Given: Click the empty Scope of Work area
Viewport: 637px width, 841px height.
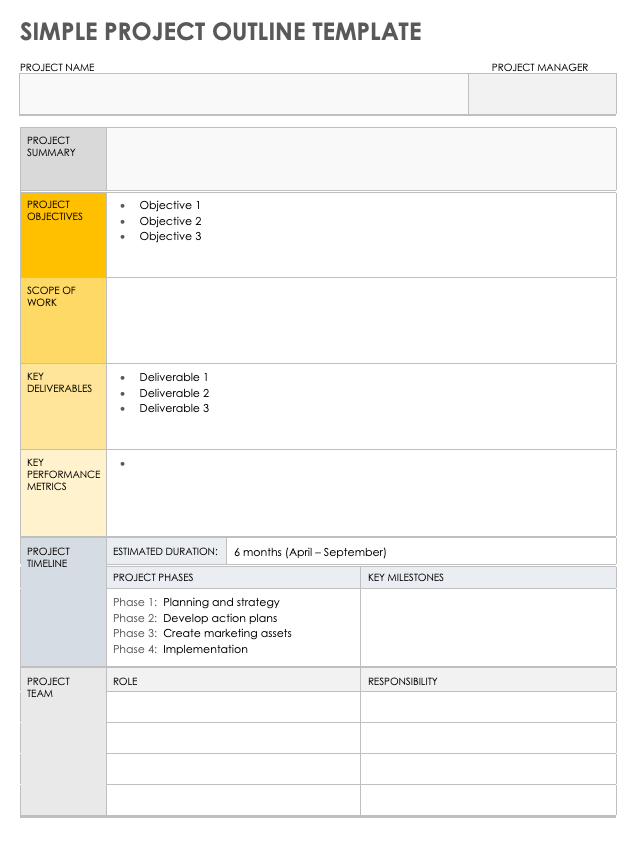Looking at the screenshot, I should 360,321.
